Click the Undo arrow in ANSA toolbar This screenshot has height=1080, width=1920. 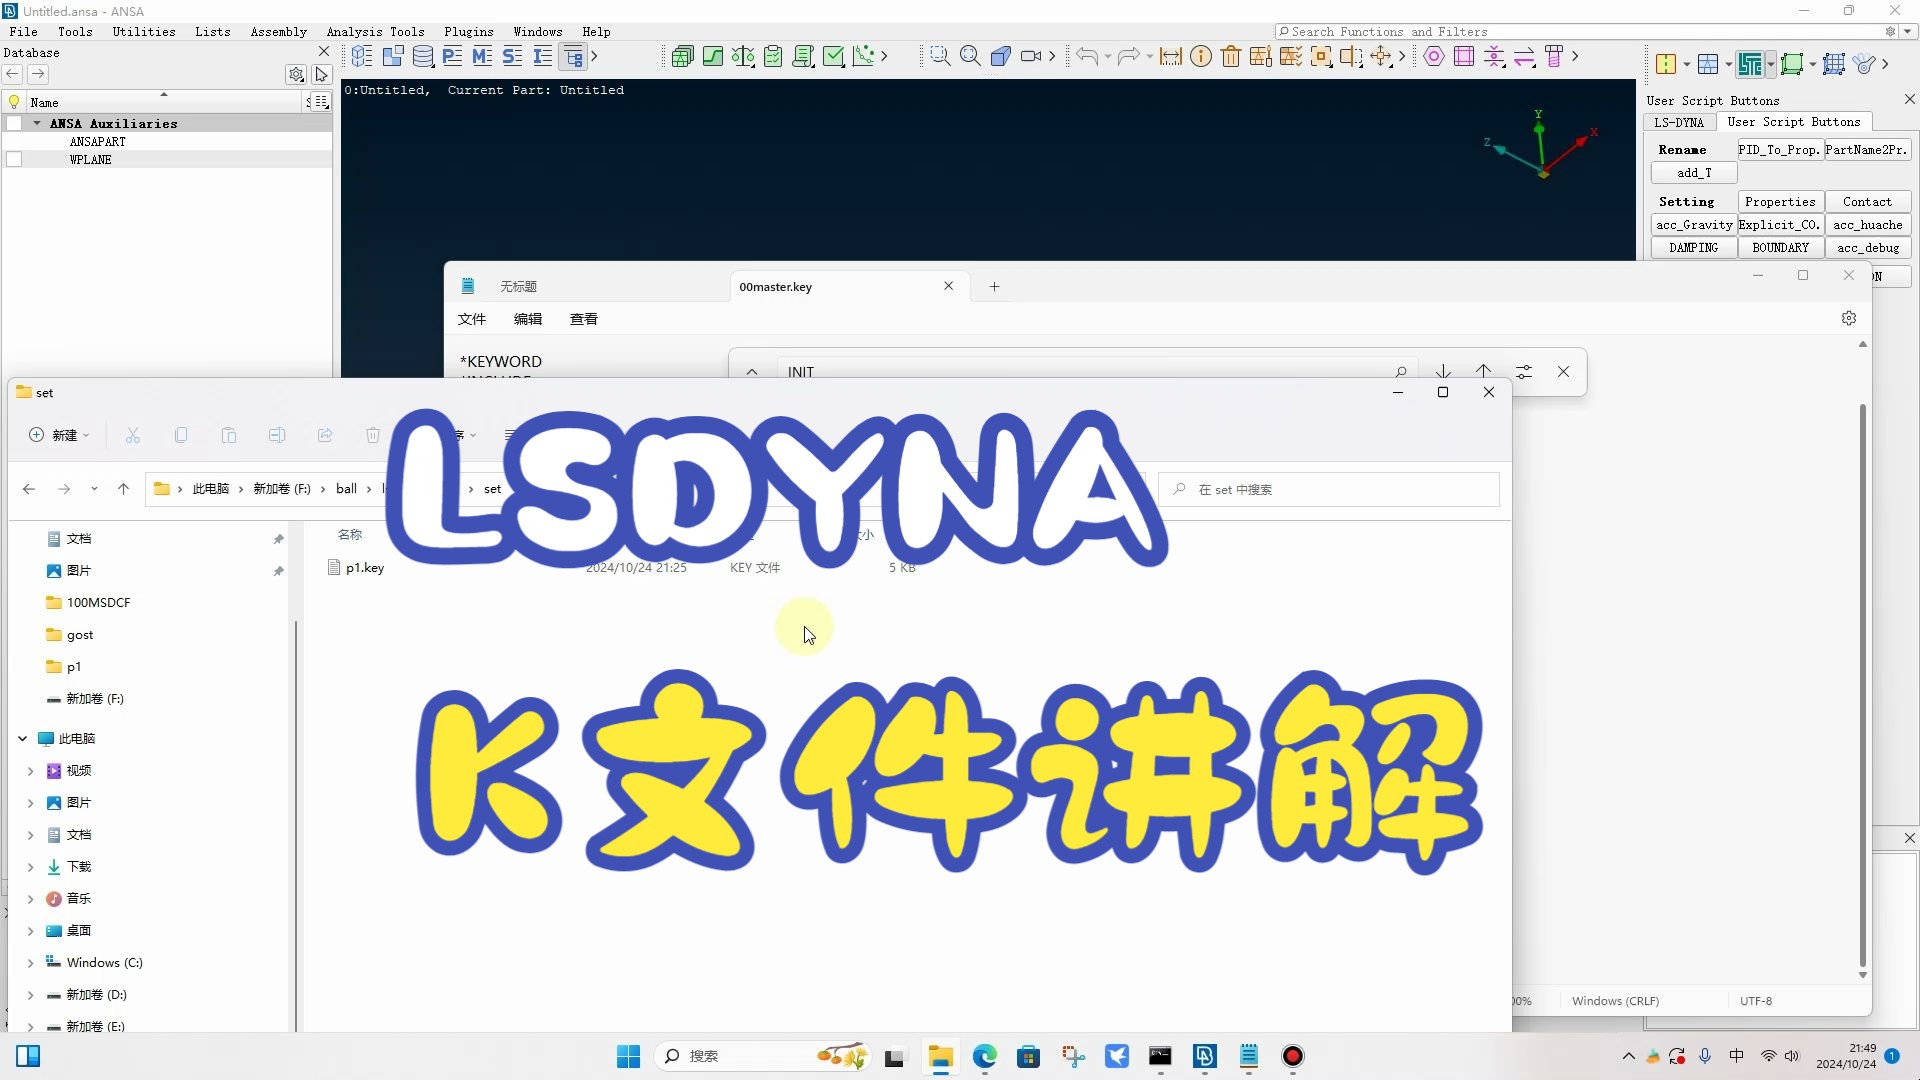click(1087, 56)
